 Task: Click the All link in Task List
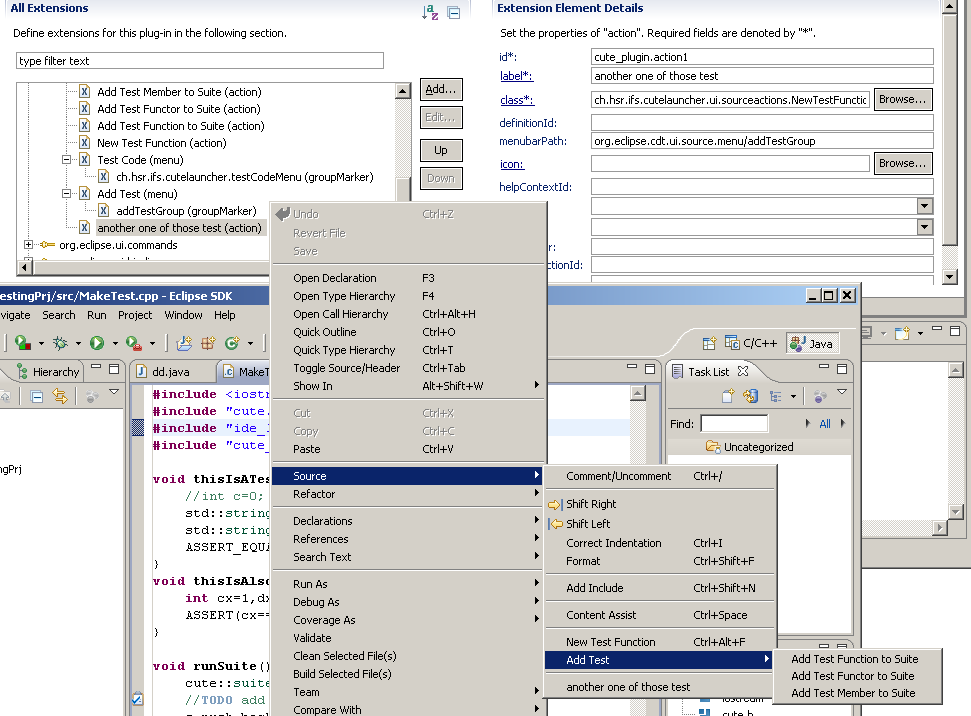pos(825,424)
